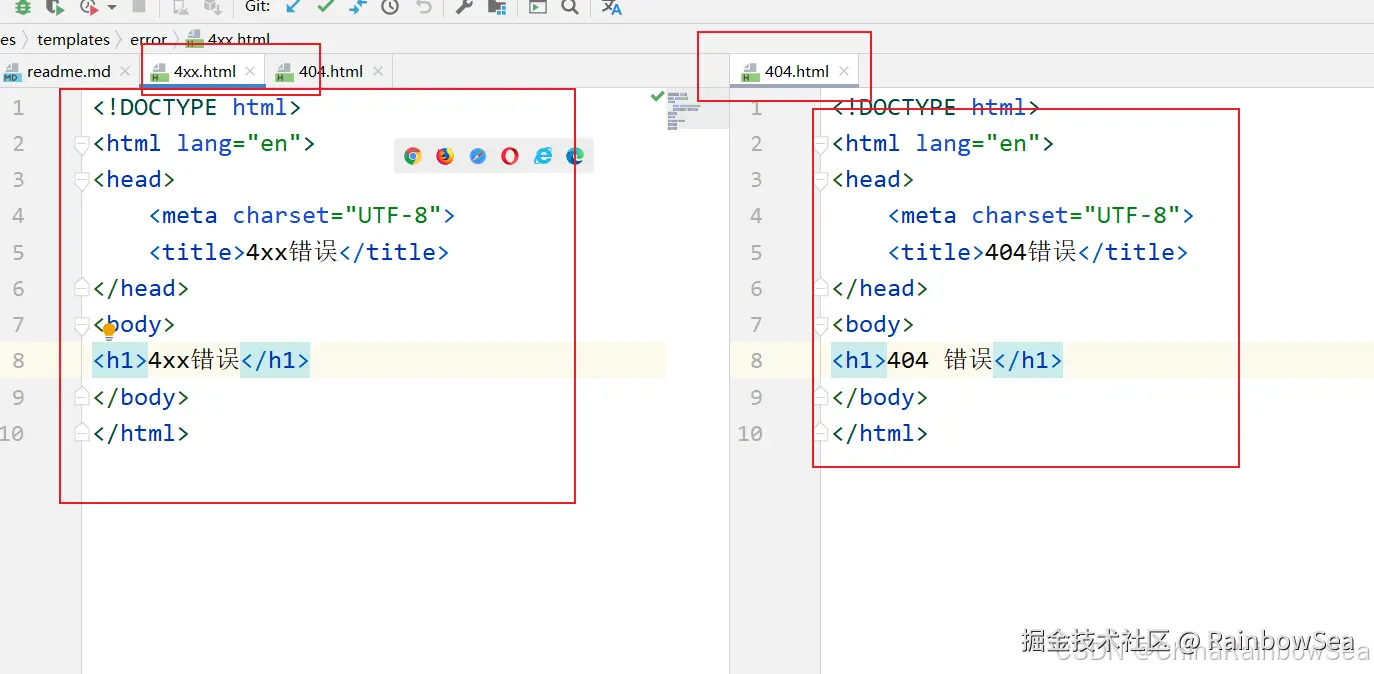Toggle fold marker at </body> line 9, left editor
This screenshot has height=674, width=1374.
tap(82, 397)
